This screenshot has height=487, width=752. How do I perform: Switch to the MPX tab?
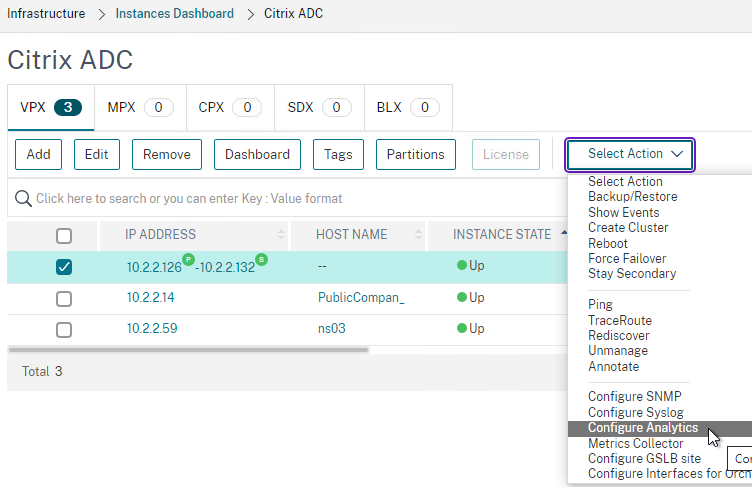[141, 107]
